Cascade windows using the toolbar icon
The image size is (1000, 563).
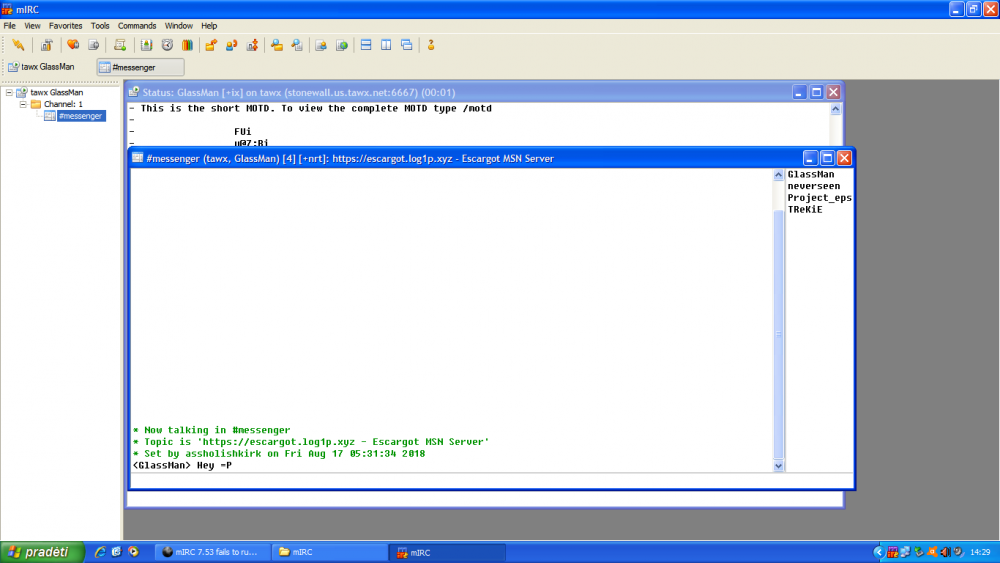pos(406,45)
